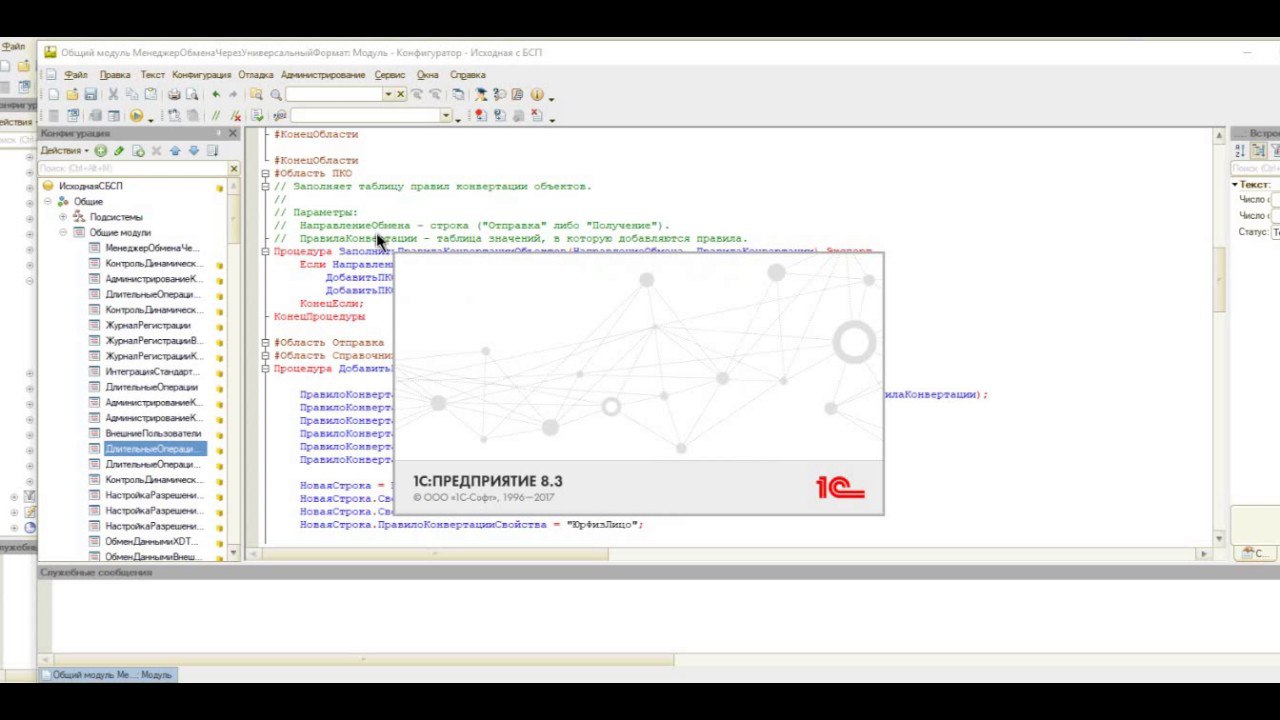Open the procedure list combo box arrow

(445, 115)
